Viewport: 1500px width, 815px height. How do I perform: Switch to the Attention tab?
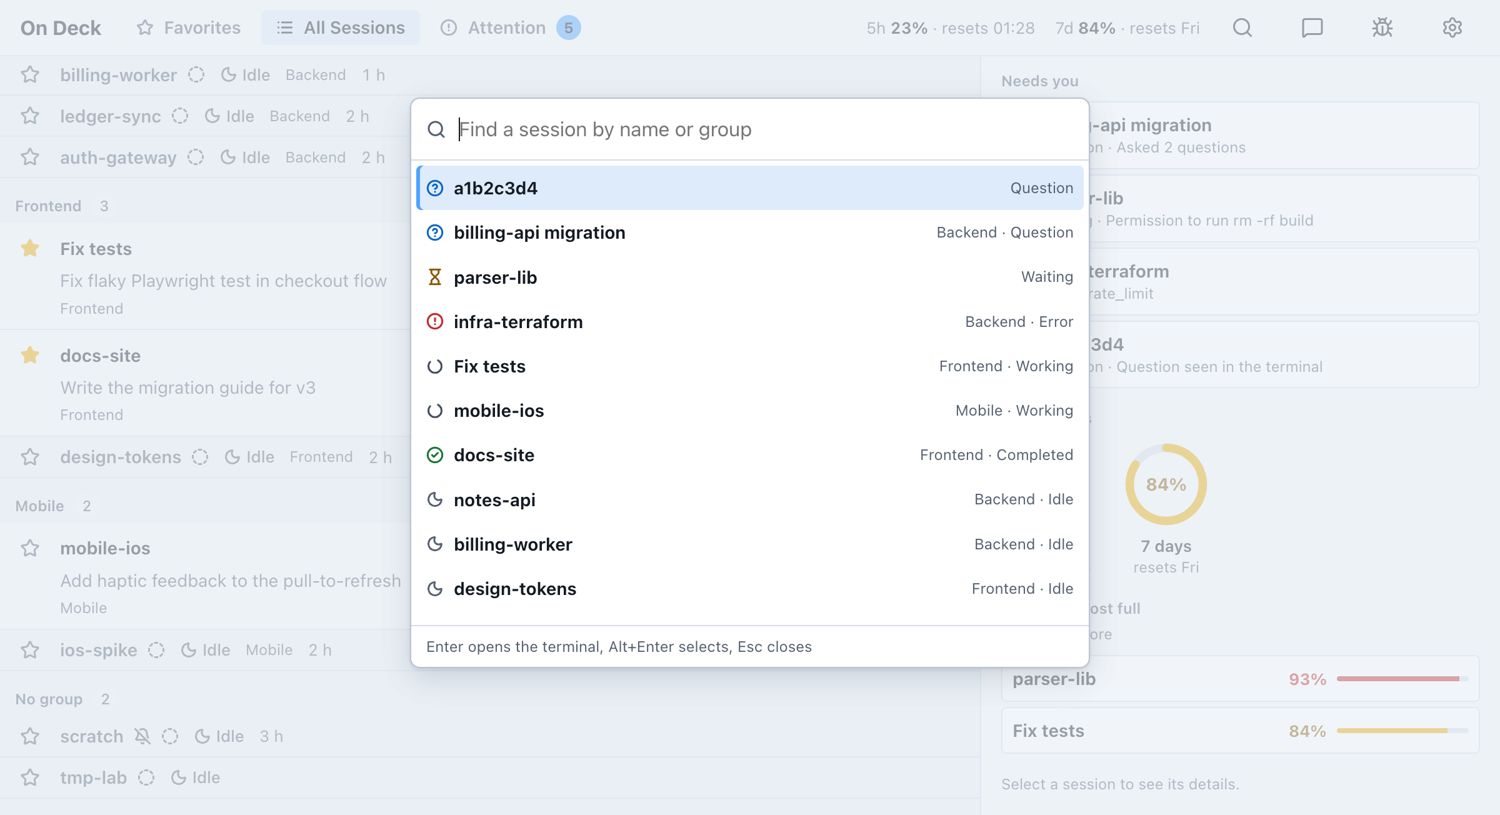tap(510, 28)
